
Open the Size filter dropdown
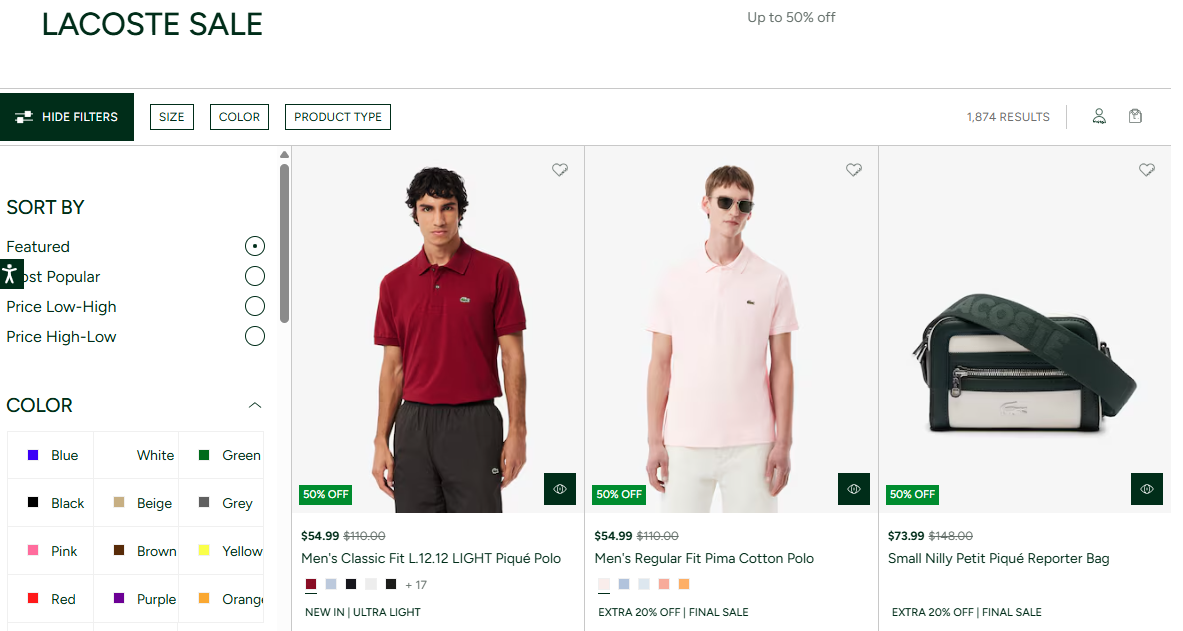coord(172,117)
